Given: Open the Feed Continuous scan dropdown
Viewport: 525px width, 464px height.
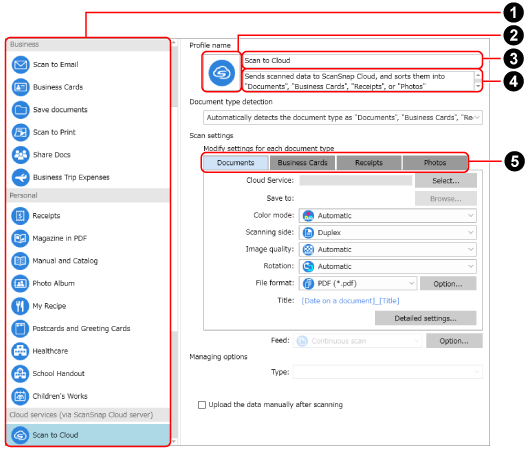Looking at the screenshot, I should point(357,341).
